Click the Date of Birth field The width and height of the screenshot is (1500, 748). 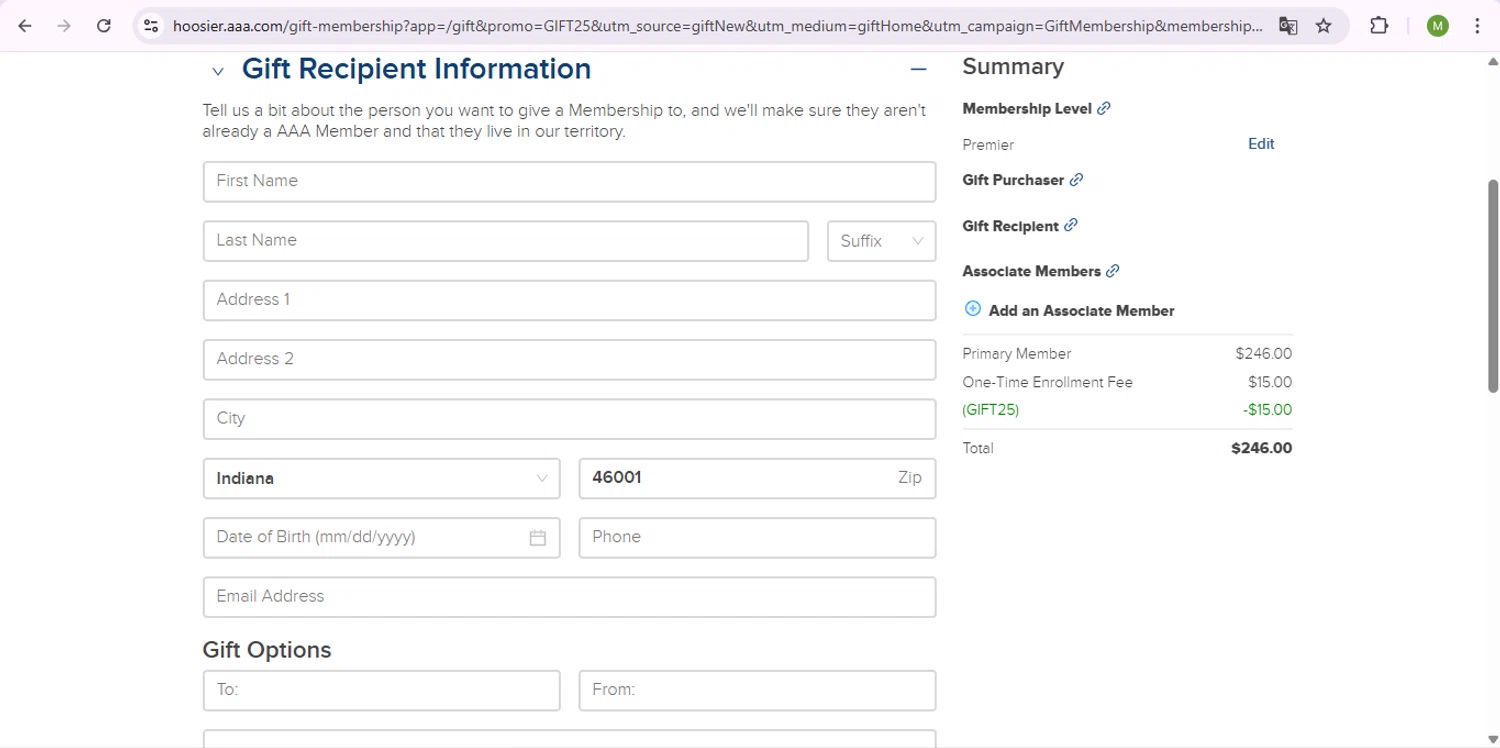click(x=381, y=537)
